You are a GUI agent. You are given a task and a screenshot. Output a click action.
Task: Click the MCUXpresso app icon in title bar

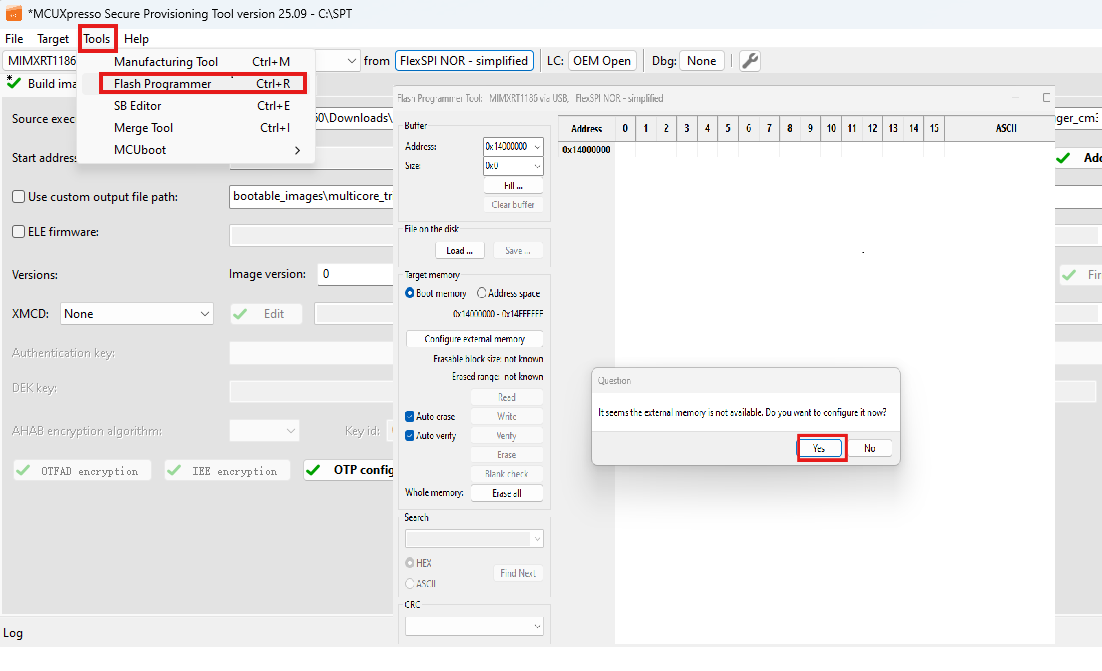pos(14,14)
